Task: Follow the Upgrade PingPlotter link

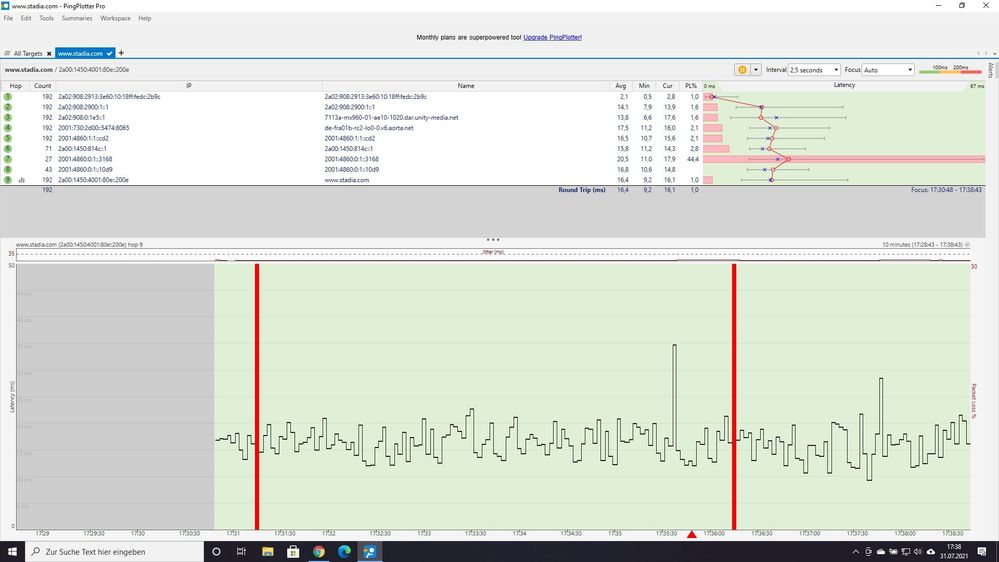Action: click(552, 37)
